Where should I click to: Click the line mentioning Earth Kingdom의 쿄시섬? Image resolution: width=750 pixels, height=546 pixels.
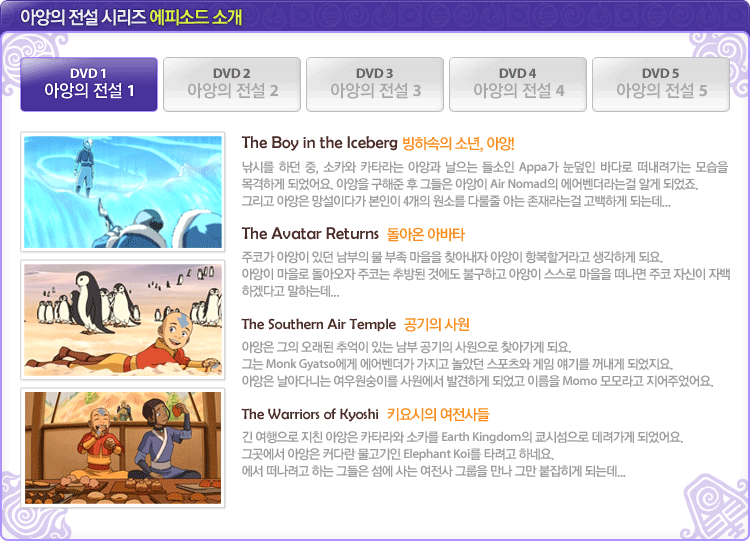pyautogui.click(x=463, y=437)
